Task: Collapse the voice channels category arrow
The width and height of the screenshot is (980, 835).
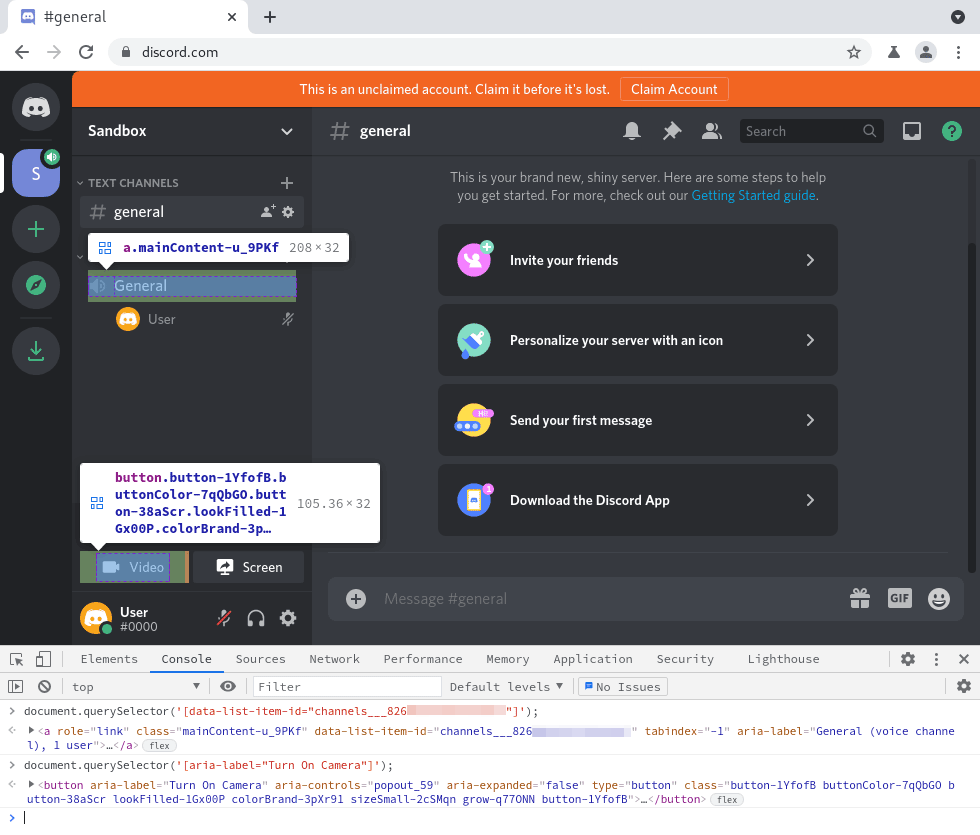Action: click(x=80, y=257)
